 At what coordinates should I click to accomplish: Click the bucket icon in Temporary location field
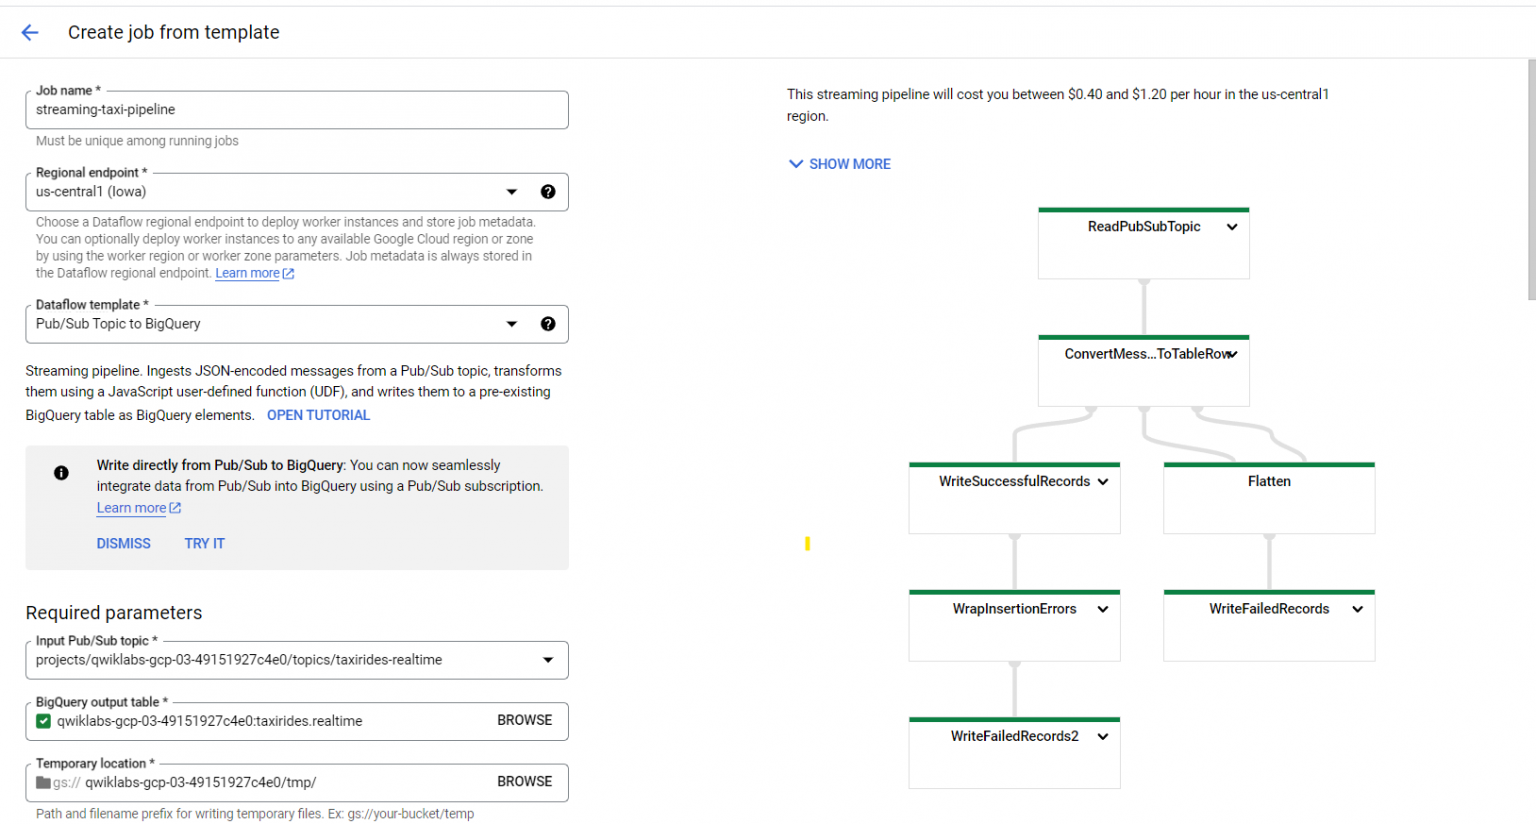tap(44, 781)
